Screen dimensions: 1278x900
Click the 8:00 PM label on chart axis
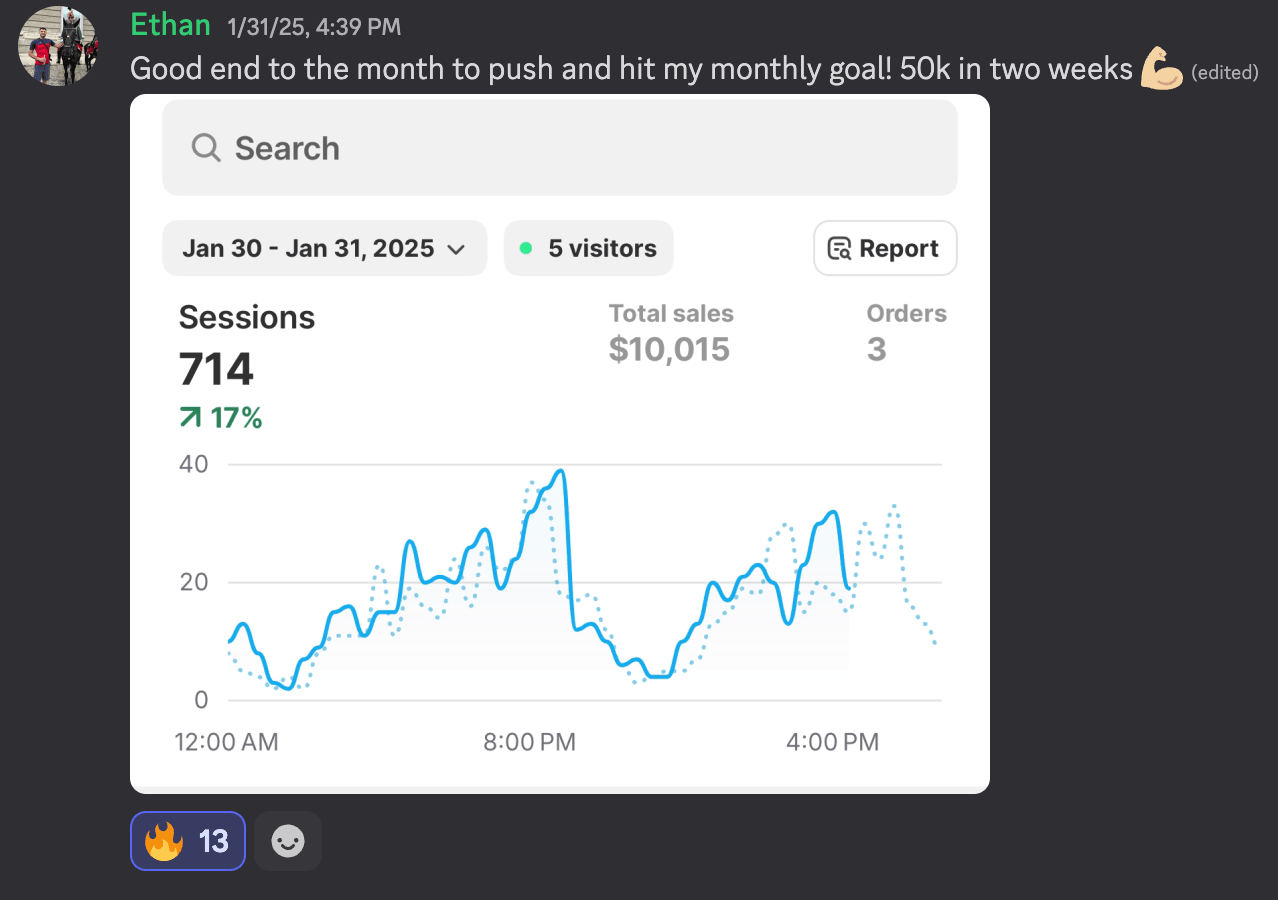coord(527,742)
